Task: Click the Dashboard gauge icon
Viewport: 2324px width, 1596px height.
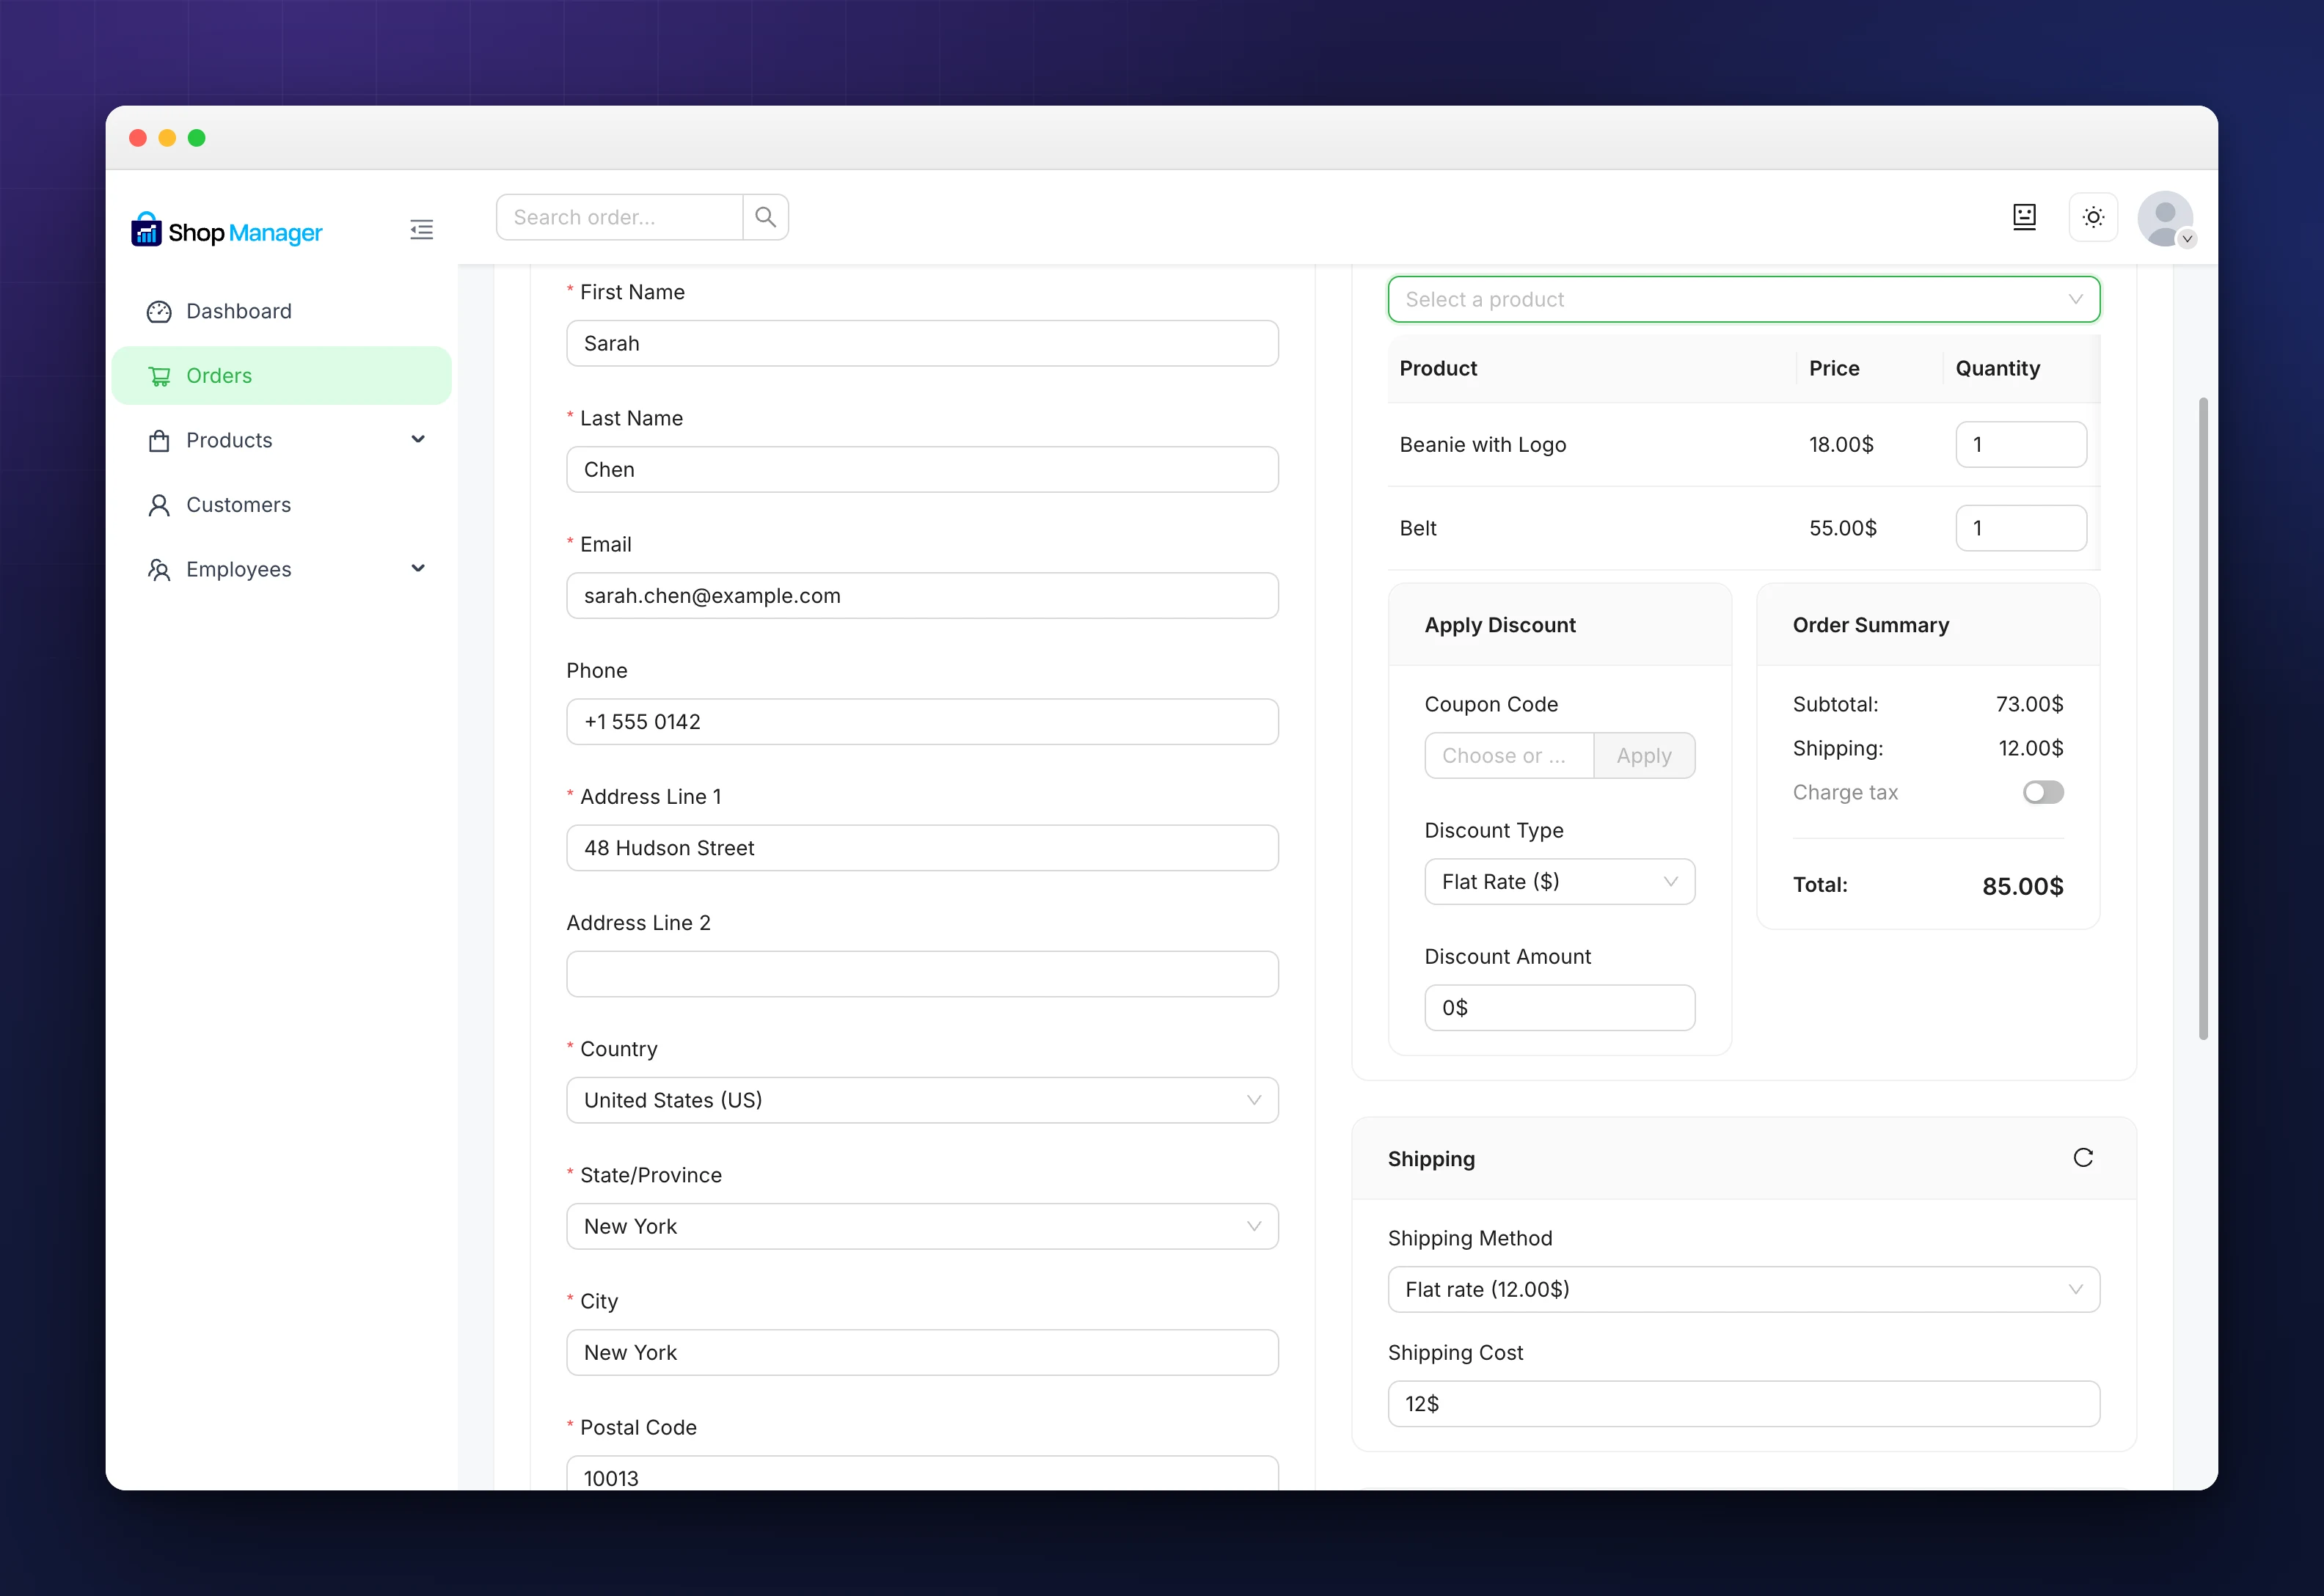Action: pyautogui.click(x=159, y=312)
